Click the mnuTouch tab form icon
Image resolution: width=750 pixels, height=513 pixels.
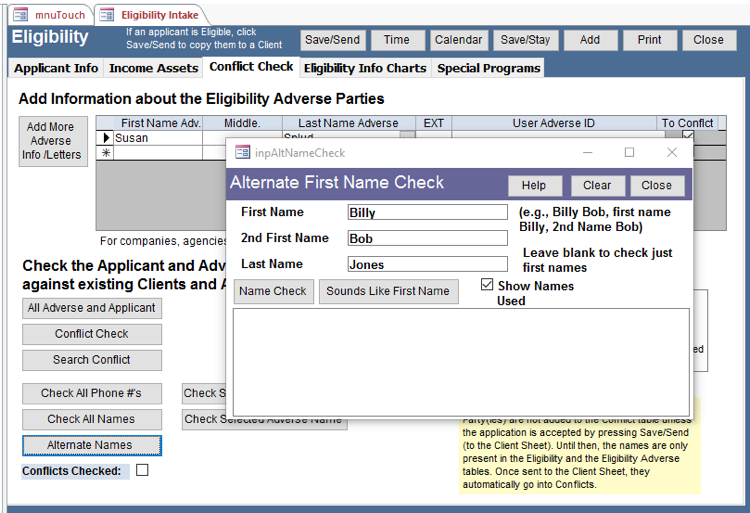tap(21, 15)
